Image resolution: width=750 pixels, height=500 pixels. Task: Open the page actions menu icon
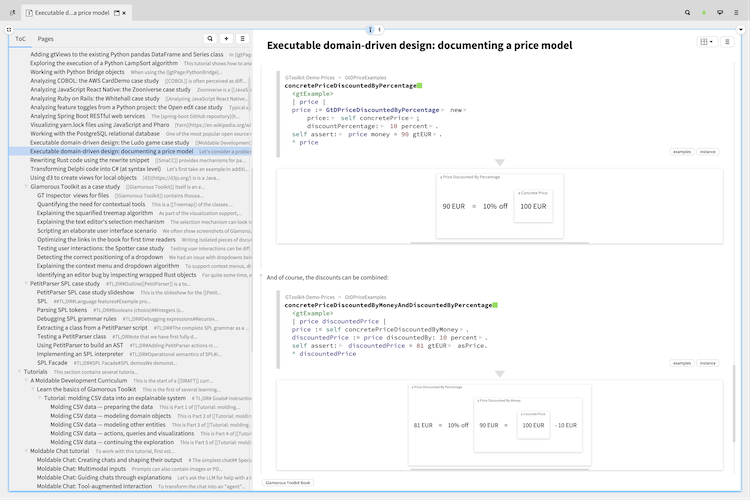(727, 42)
